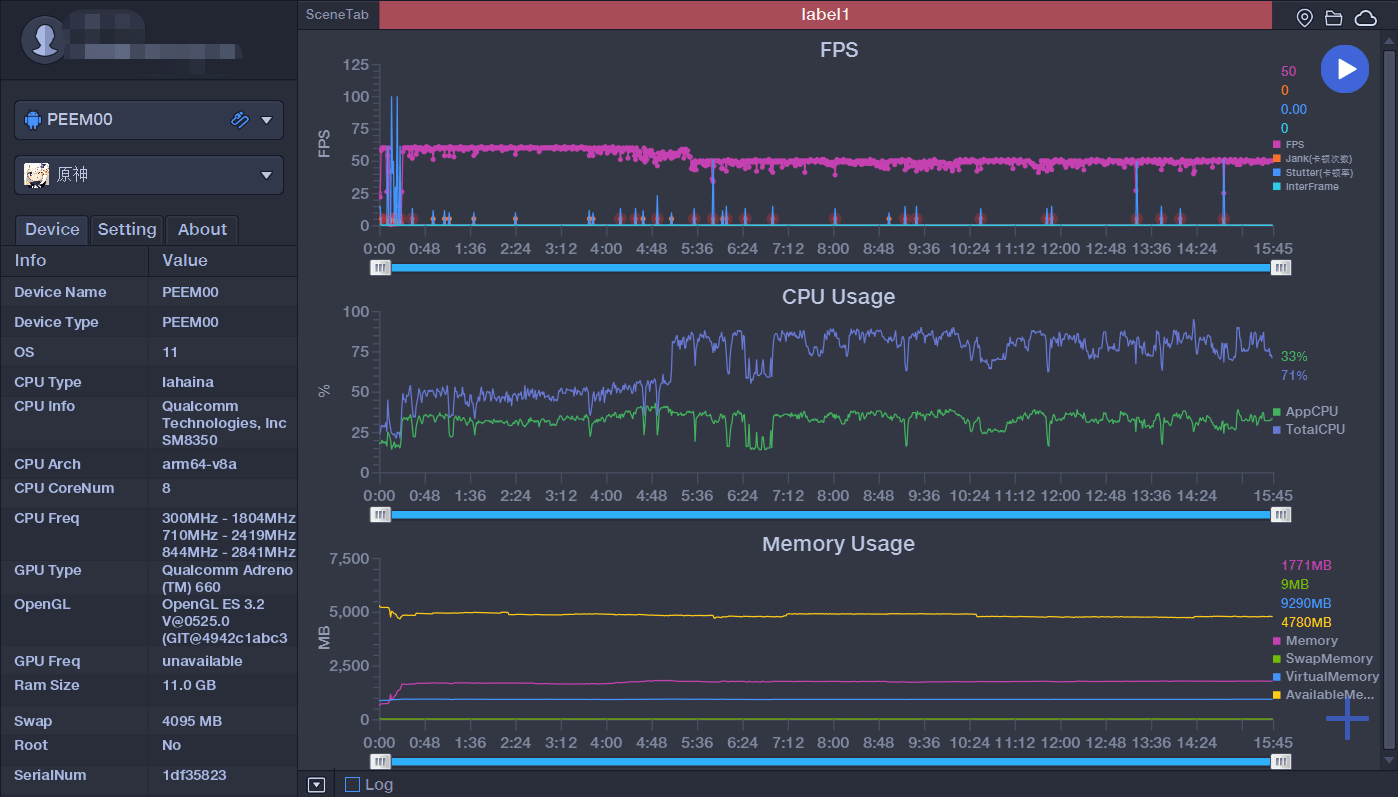Click the Android robot icon next to PEEM00
This screenshot has width=1398, height=797.
[x=33, y=120]
